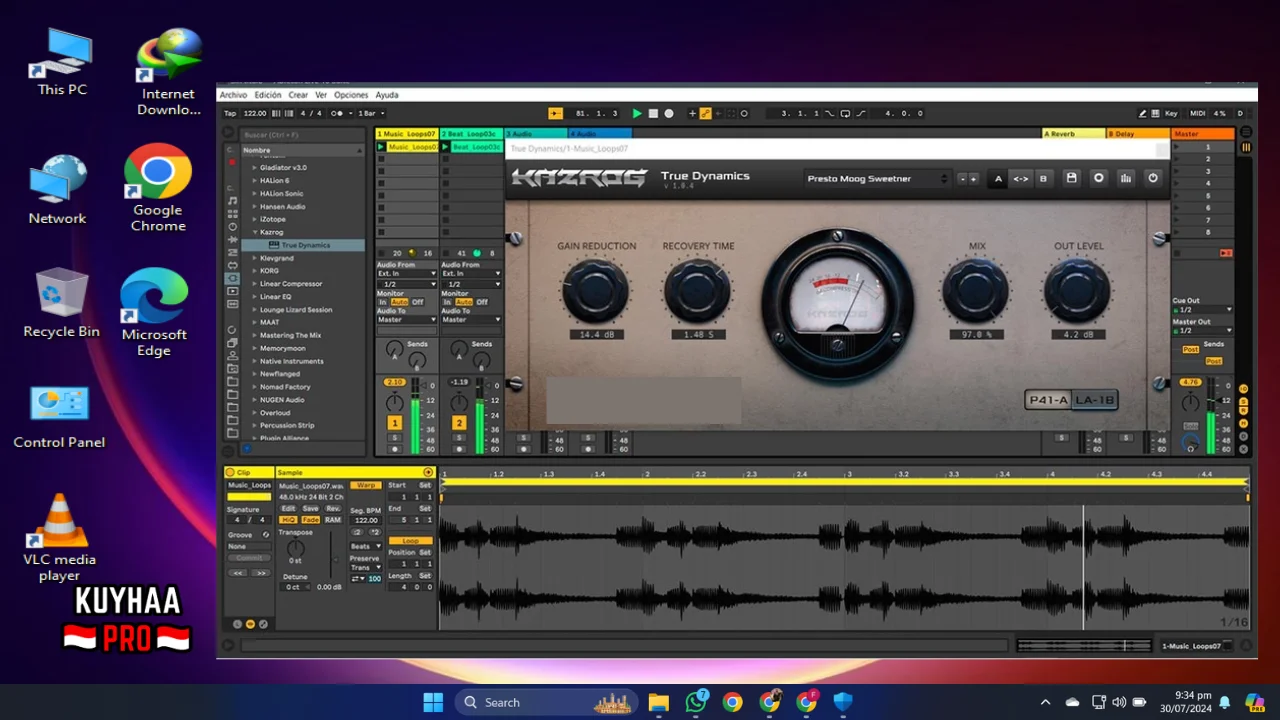Select the Plug-ins category icon in browser sidebar

(232, 278)
